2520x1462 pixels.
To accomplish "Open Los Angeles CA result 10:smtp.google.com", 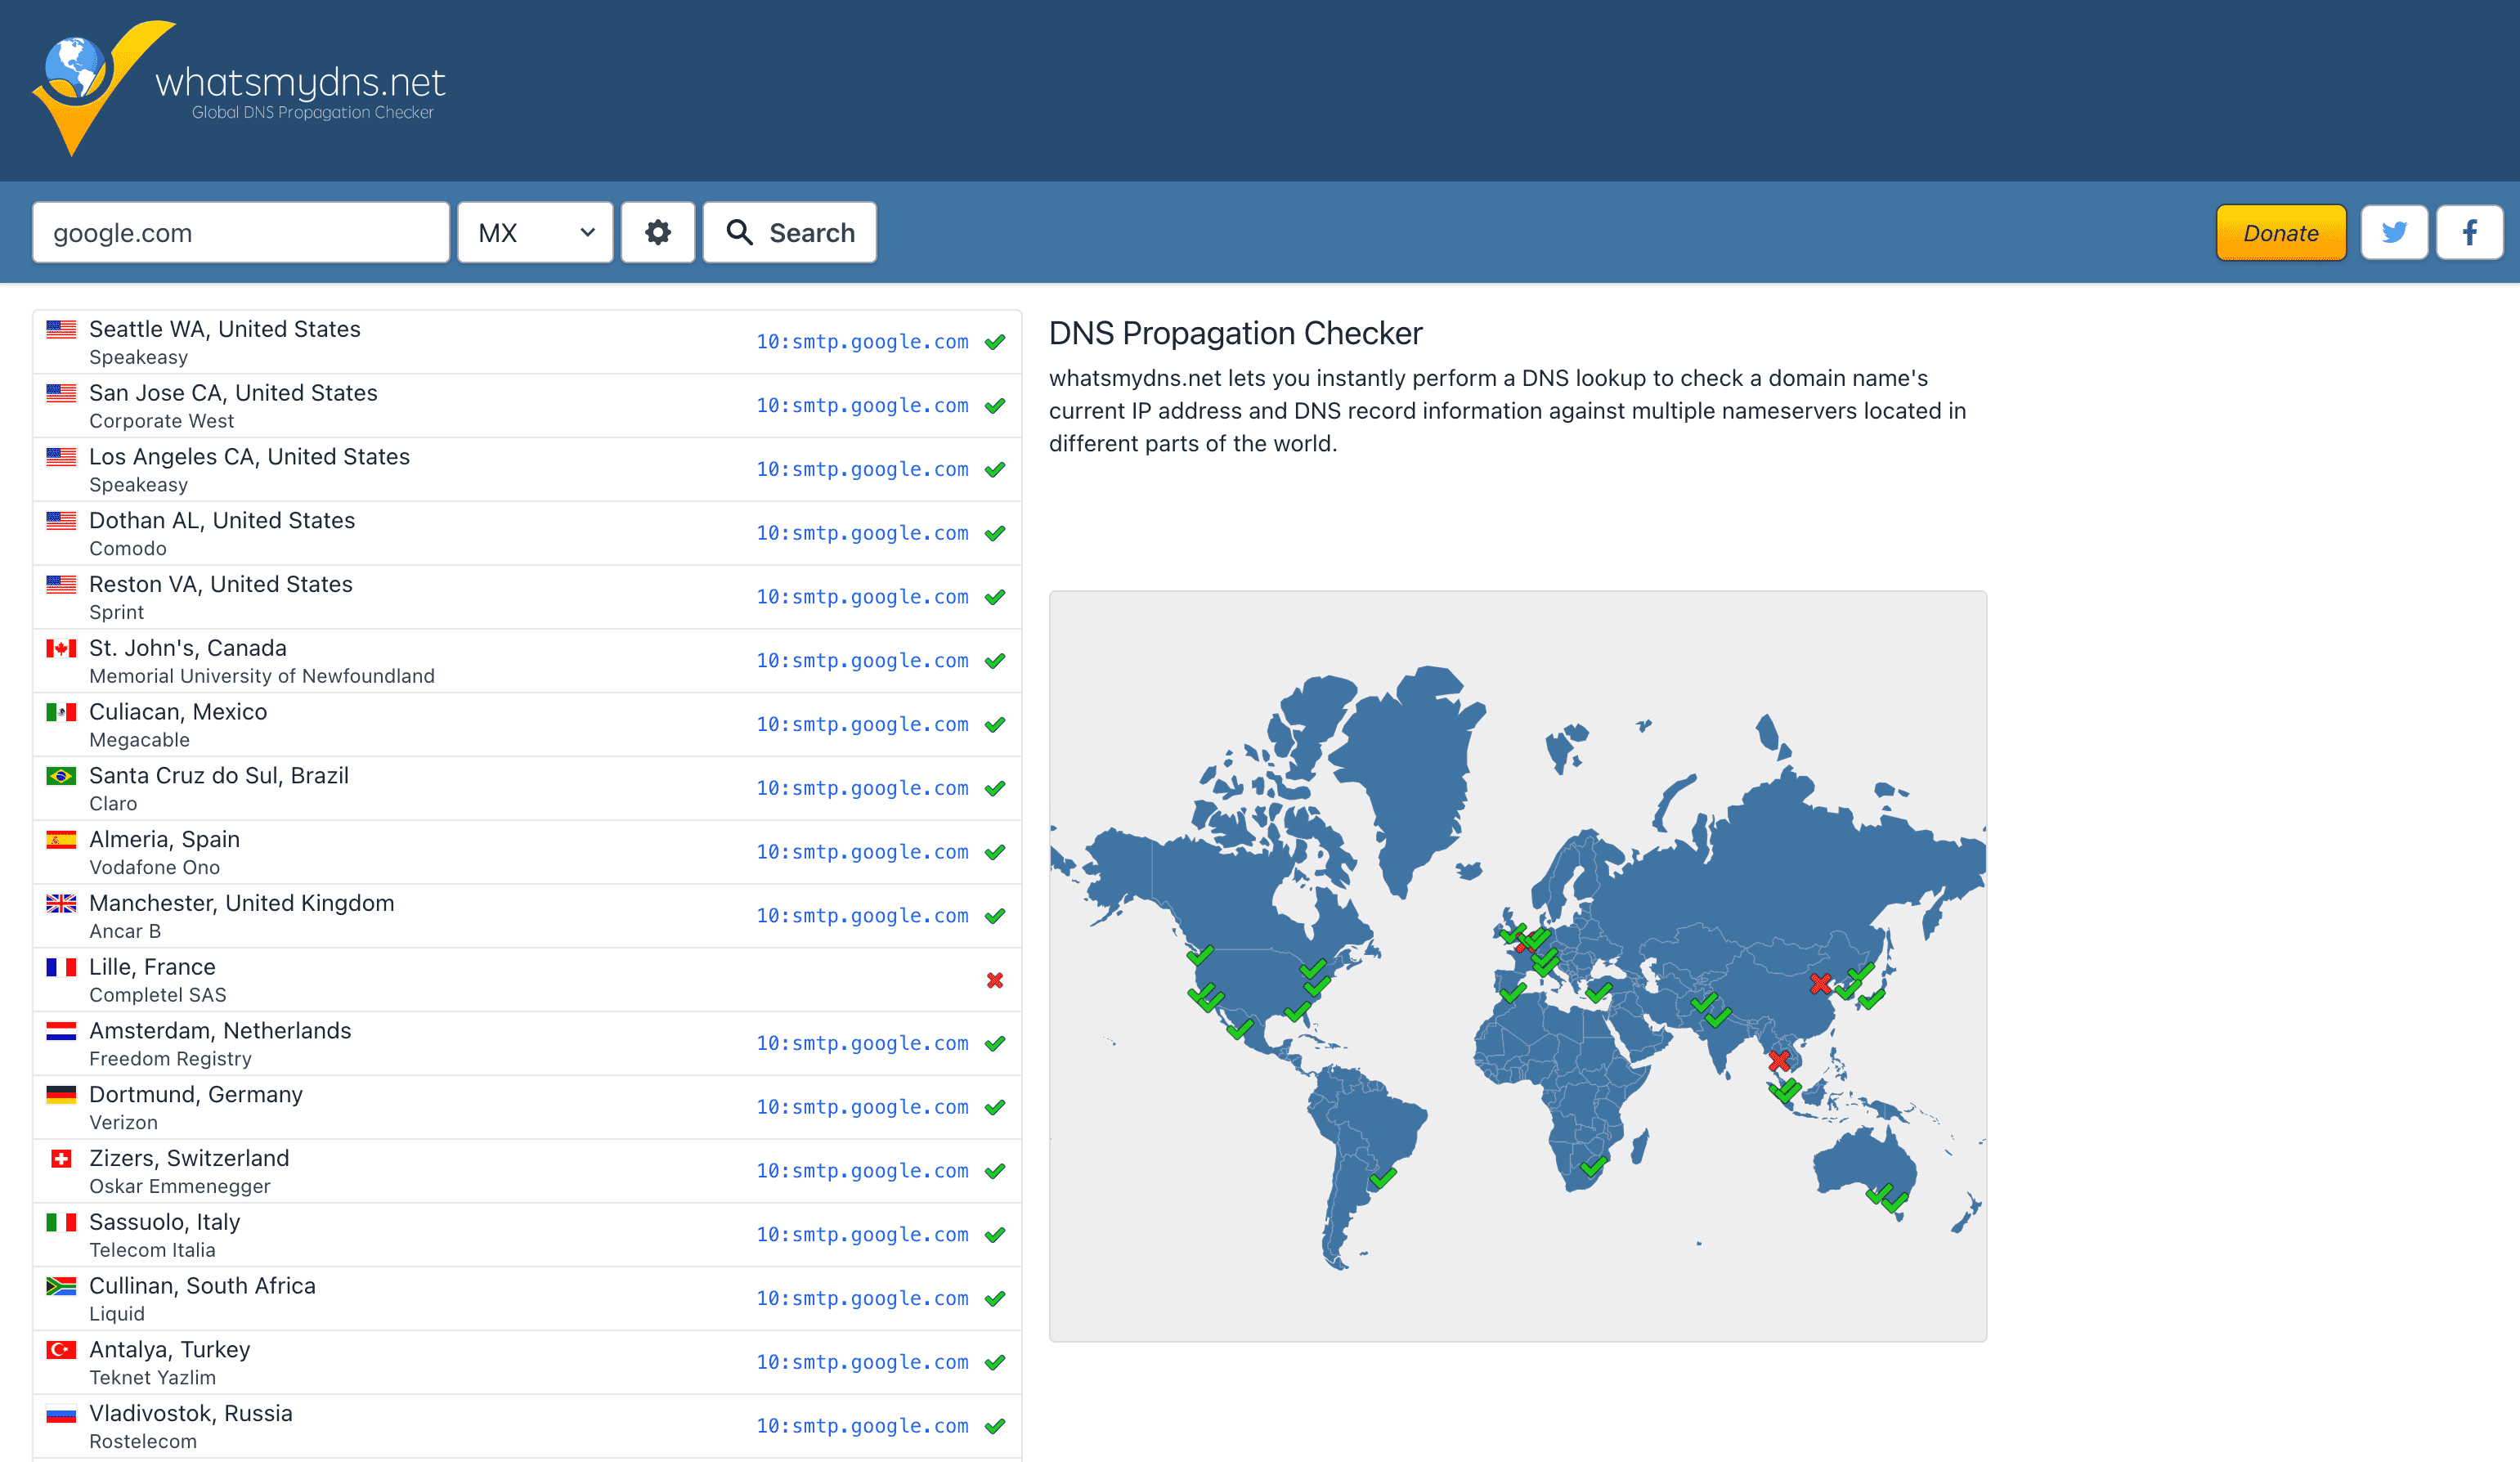I will 862,470.
